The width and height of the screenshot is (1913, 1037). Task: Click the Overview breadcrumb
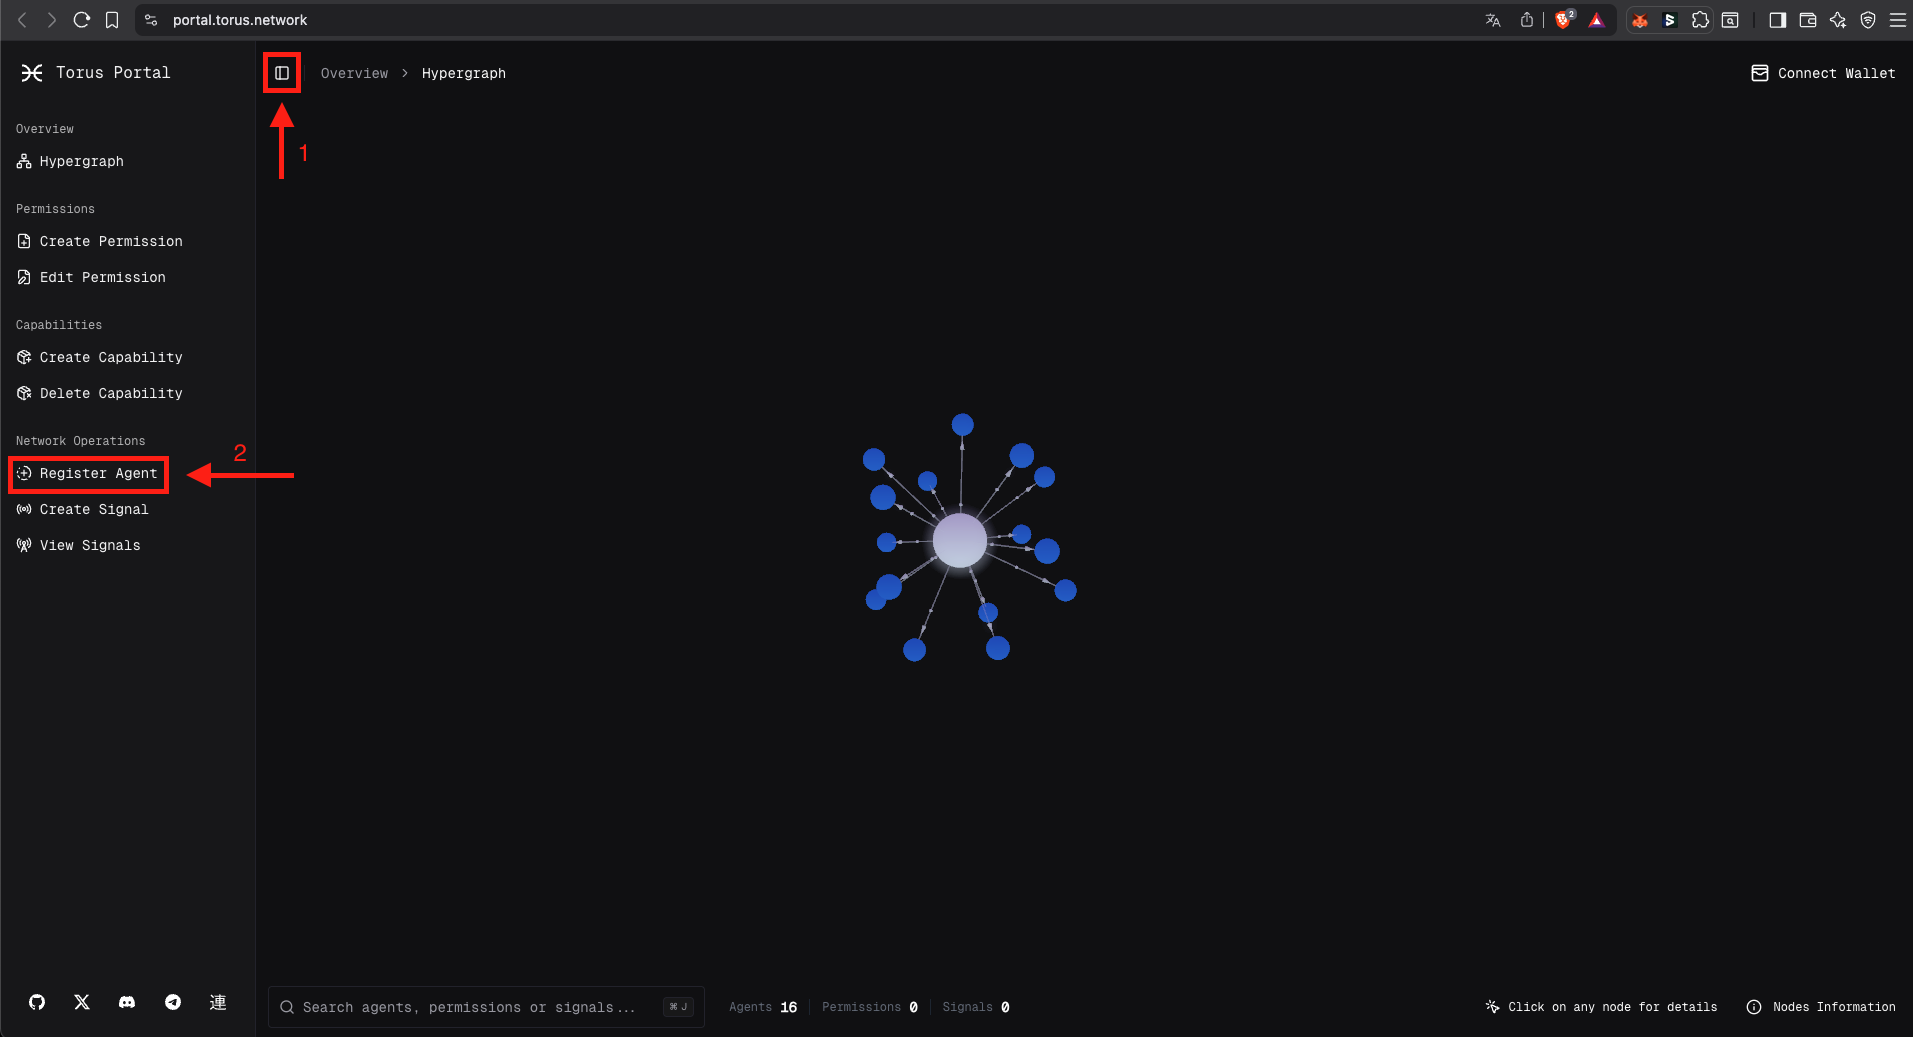coord(354,73)
